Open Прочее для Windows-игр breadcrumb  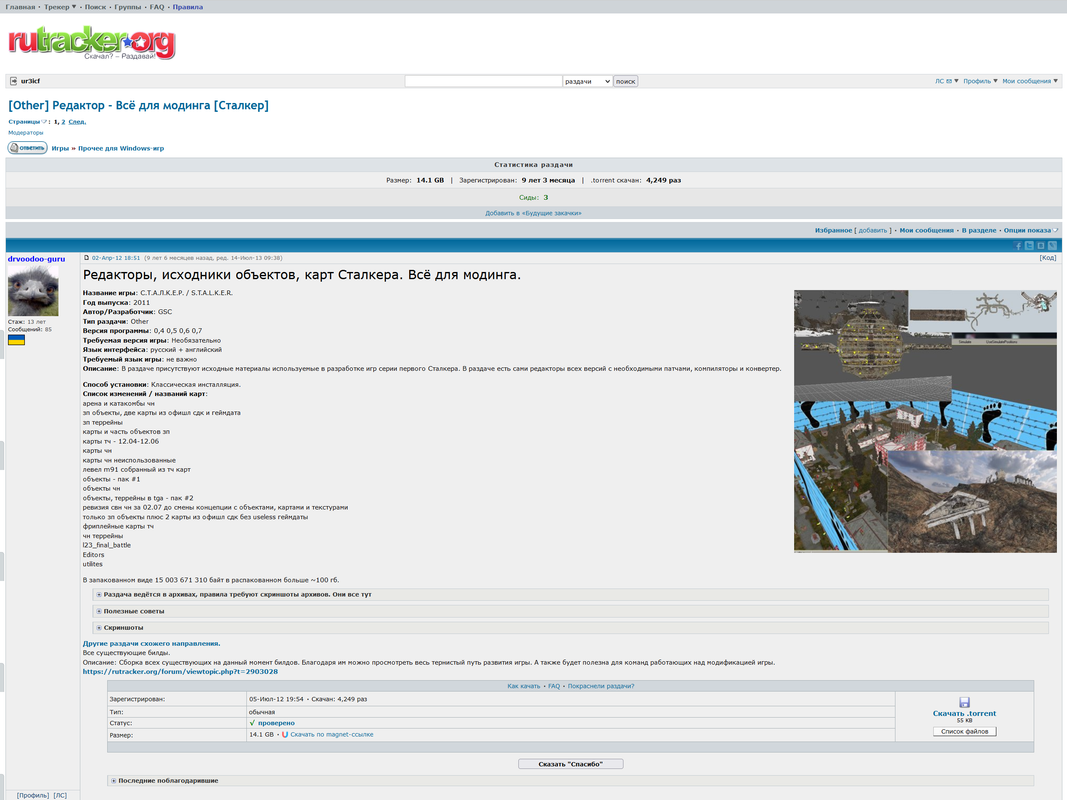coord(121,148)
